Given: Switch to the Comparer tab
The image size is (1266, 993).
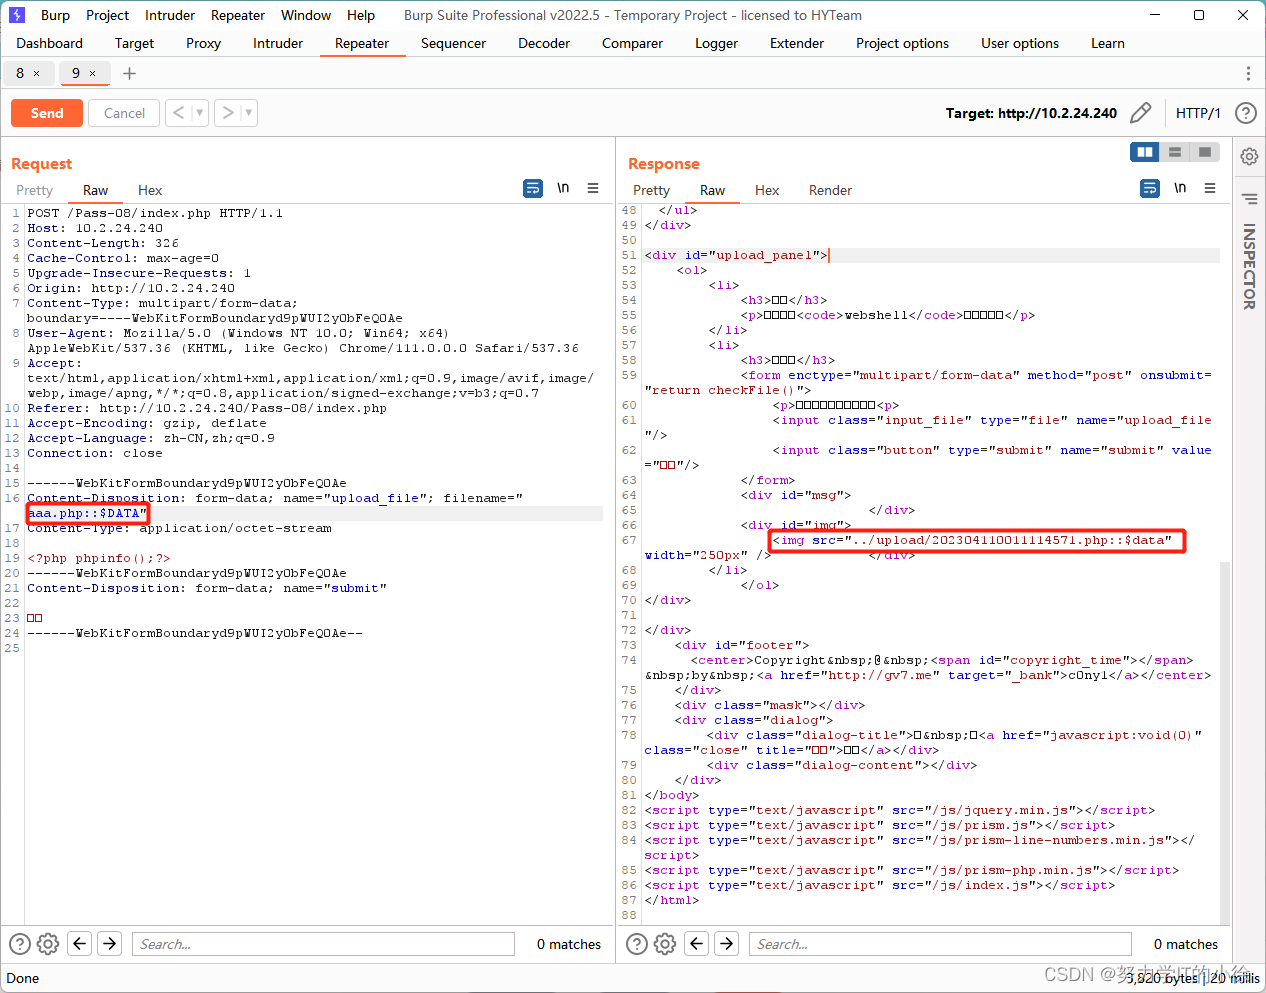Looking at the screenshot, I should tap(632, 43).
